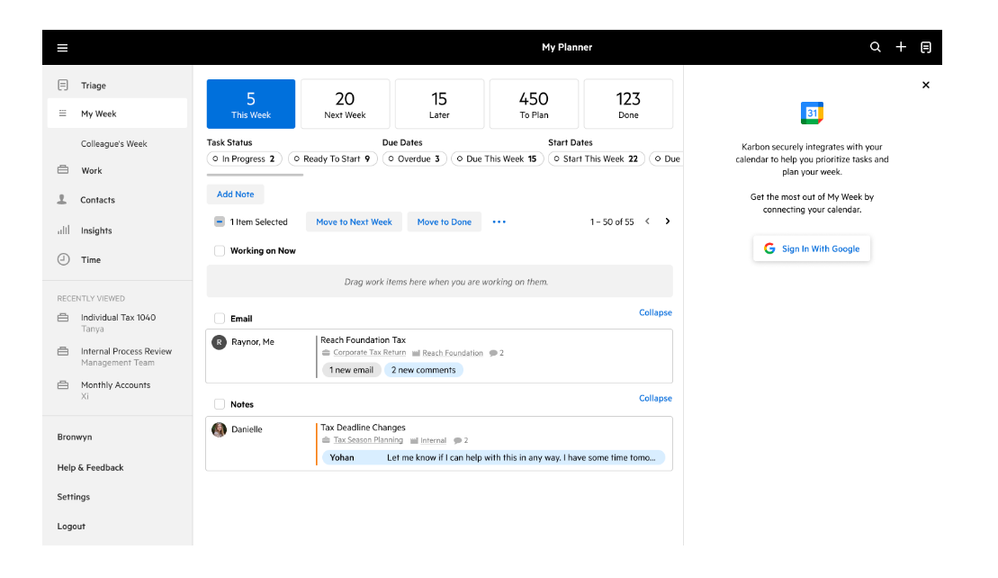Click Sign In With Google

(812, 249)
